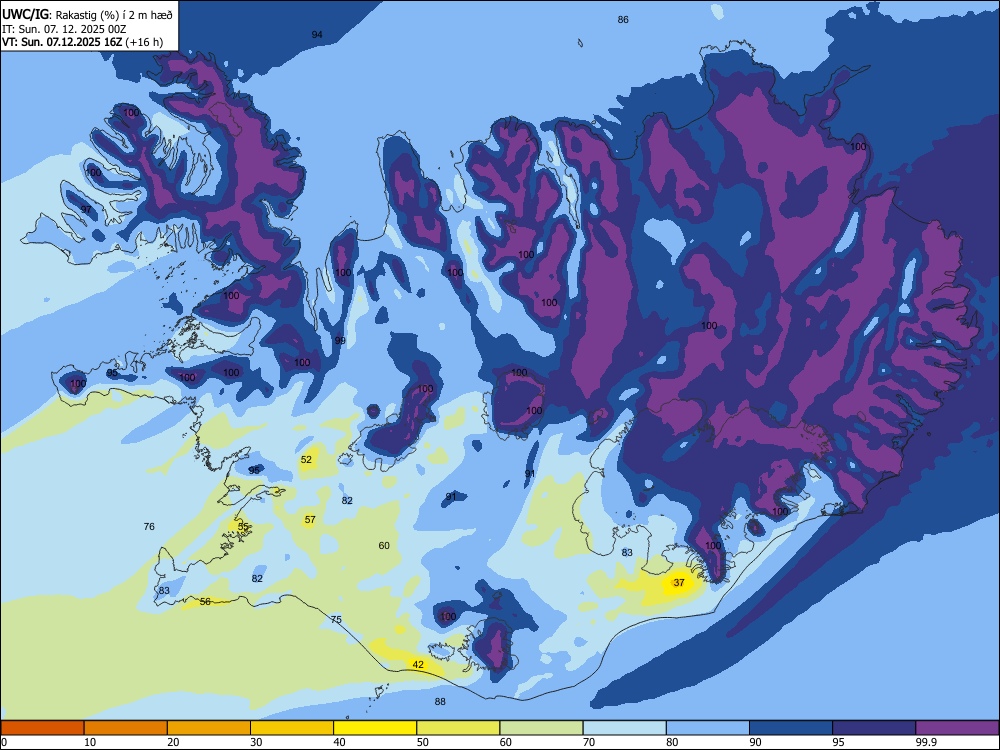
Task: Click the dark navy 95–99.9 legend swatch
Action: tap(874, 728)
